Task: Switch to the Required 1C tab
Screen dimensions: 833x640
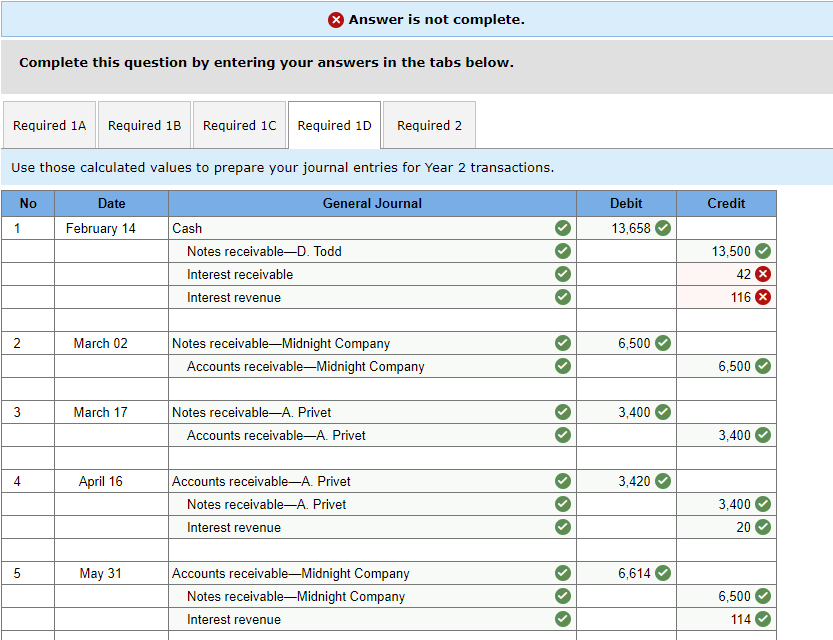Action: click(x=239, y=125)
